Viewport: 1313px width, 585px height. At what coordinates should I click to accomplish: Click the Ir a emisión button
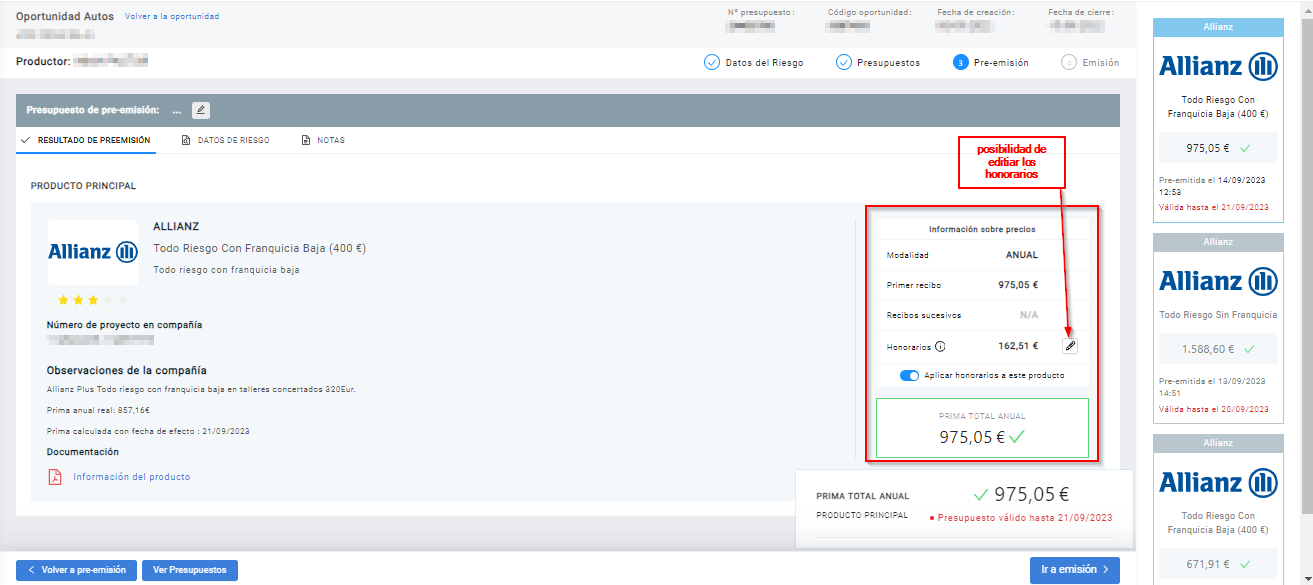point(1075,570)
